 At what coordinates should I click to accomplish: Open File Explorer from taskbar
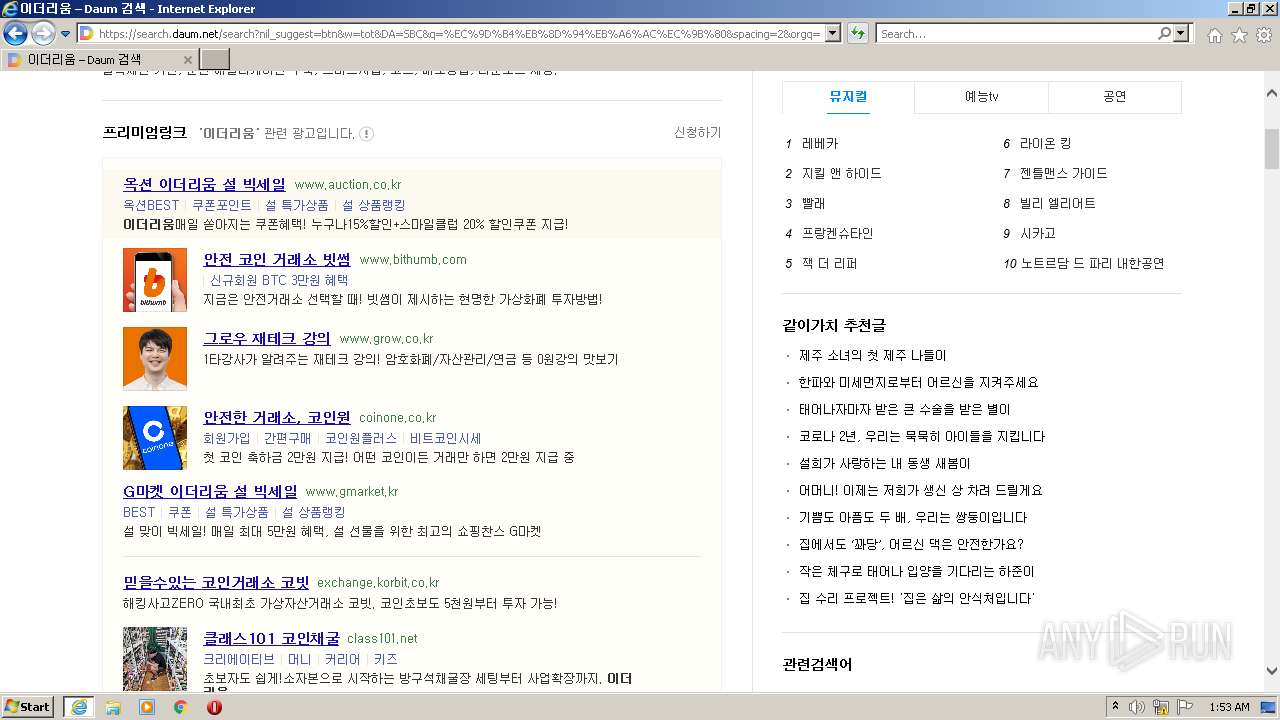tap(113, 707)
